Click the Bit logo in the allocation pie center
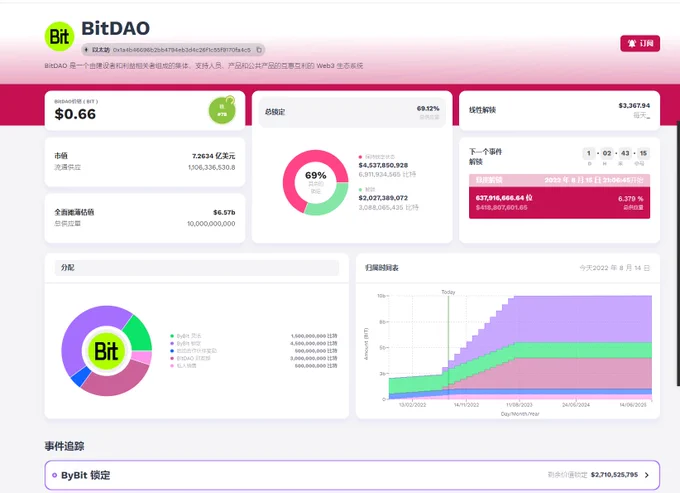This screenshot has height=493, width=680. [107, 351]
